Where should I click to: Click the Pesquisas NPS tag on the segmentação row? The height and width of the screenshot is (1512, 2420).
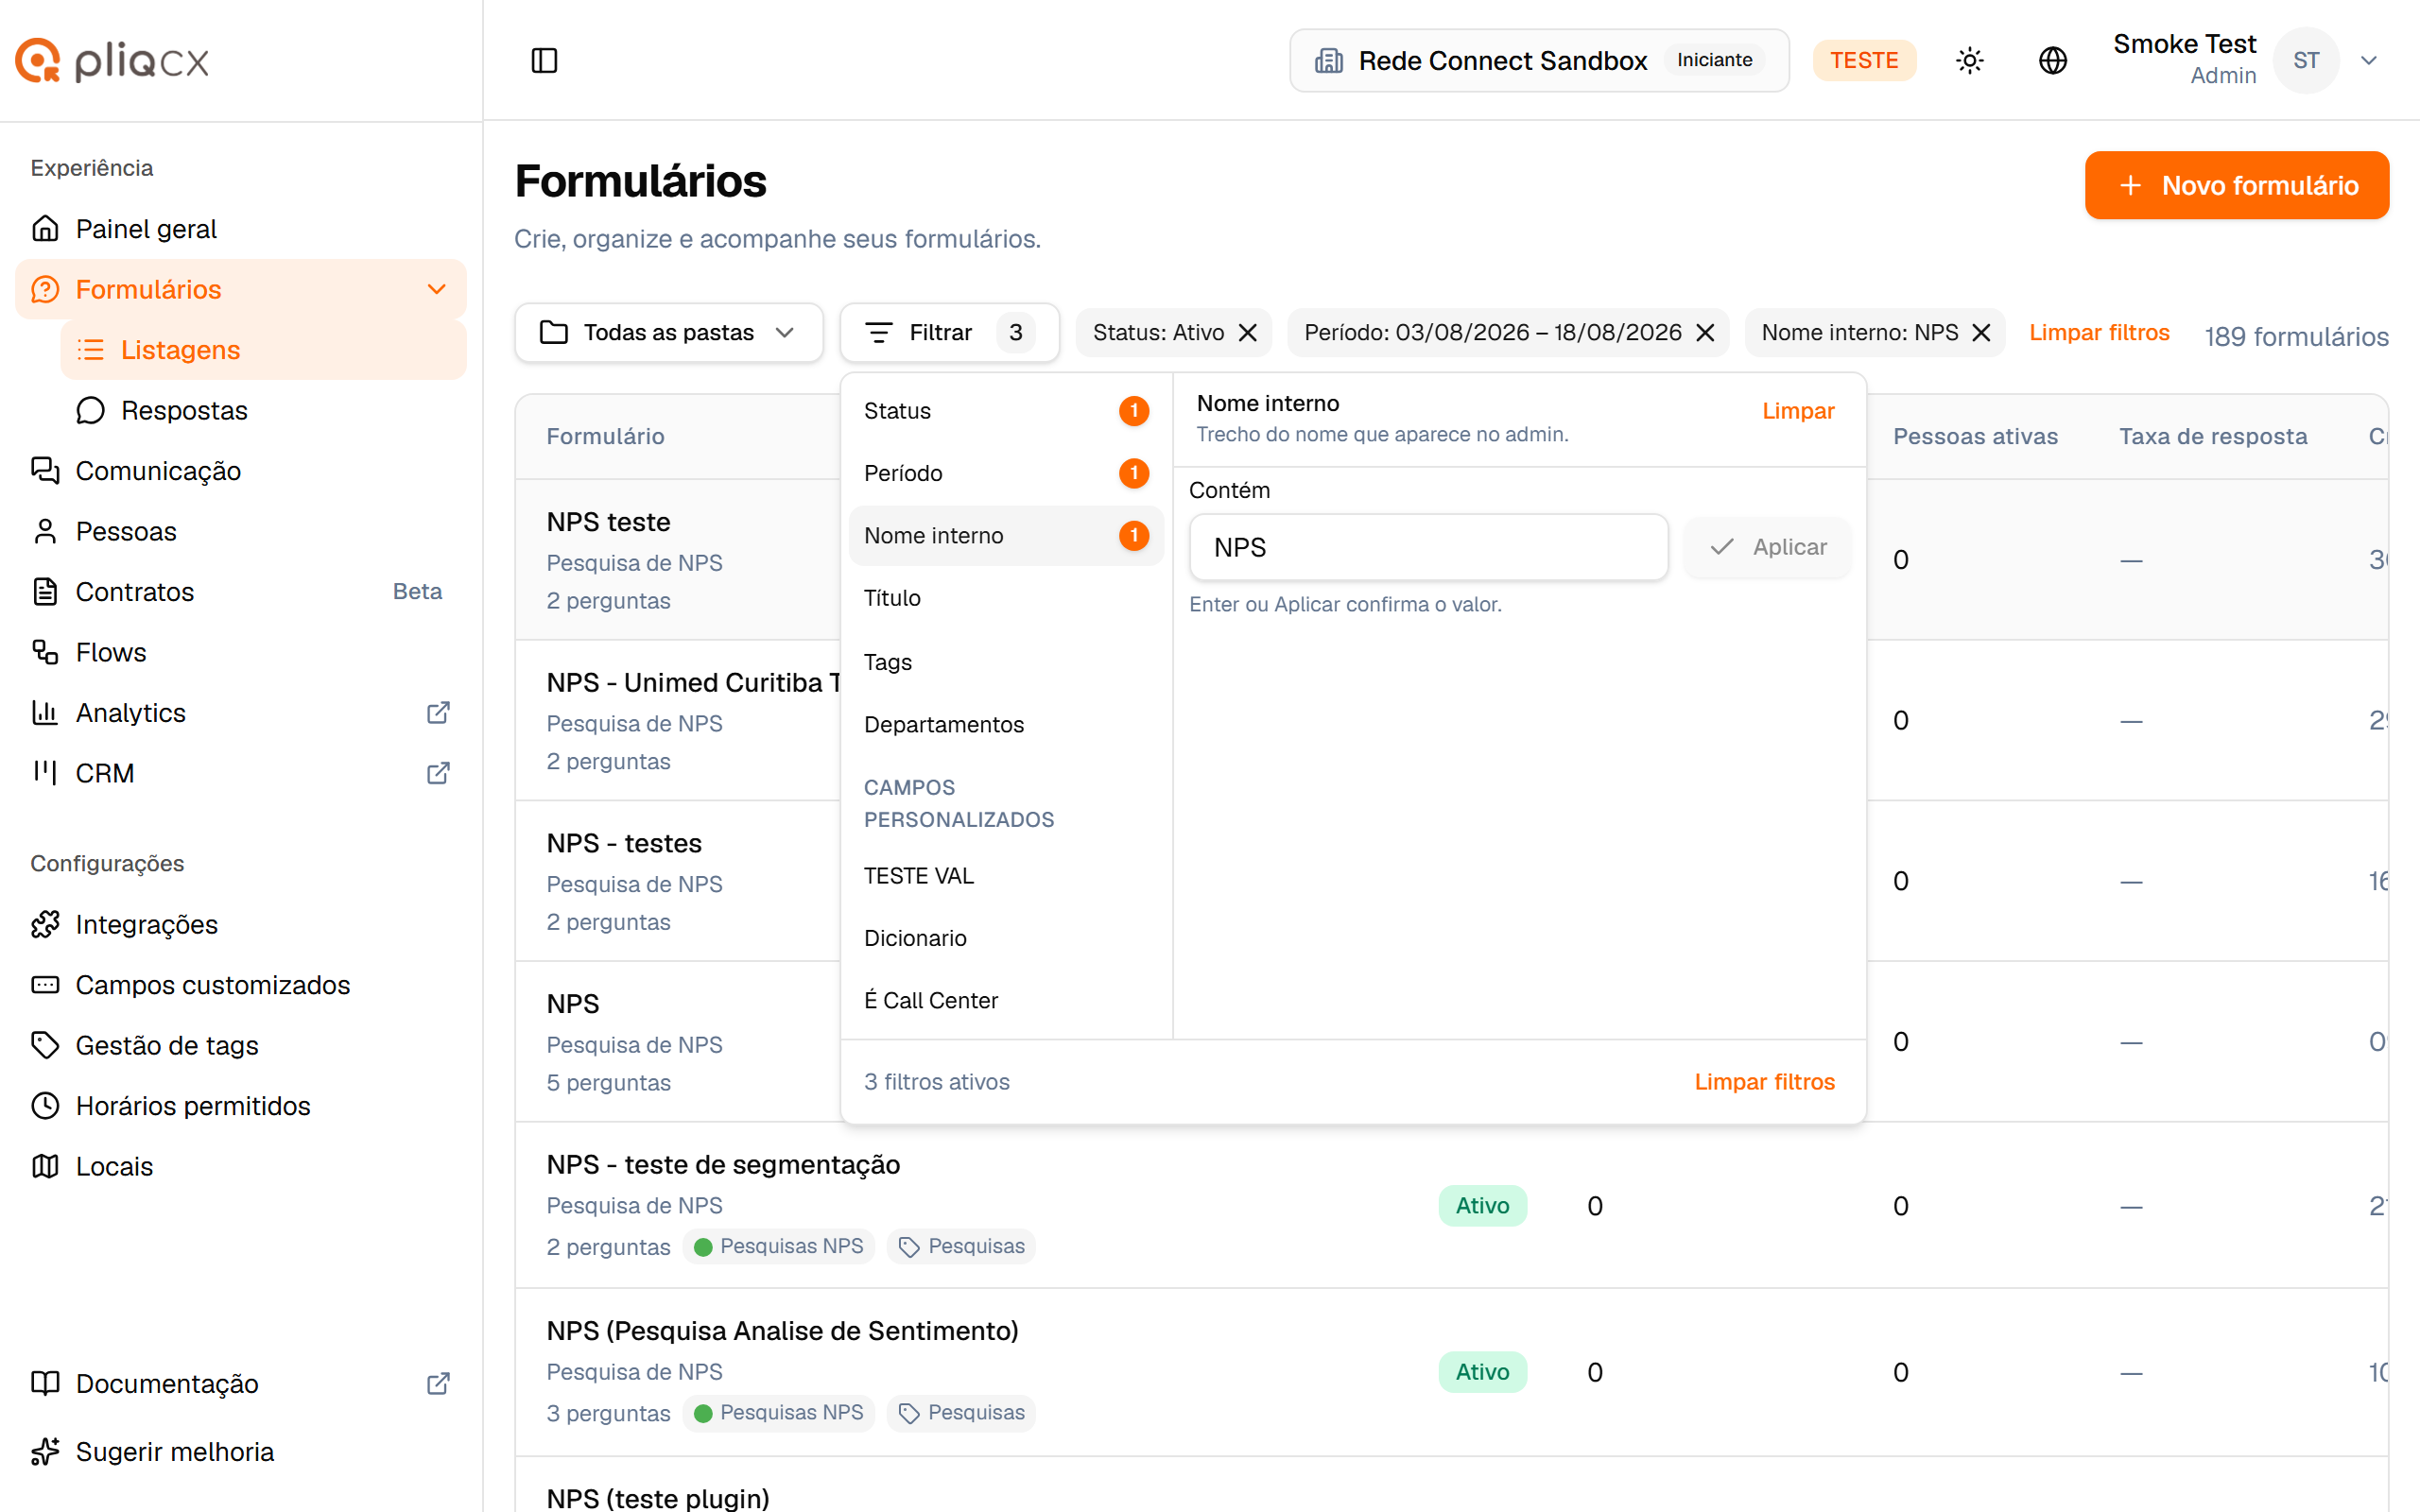click(x=778, y=1246)
